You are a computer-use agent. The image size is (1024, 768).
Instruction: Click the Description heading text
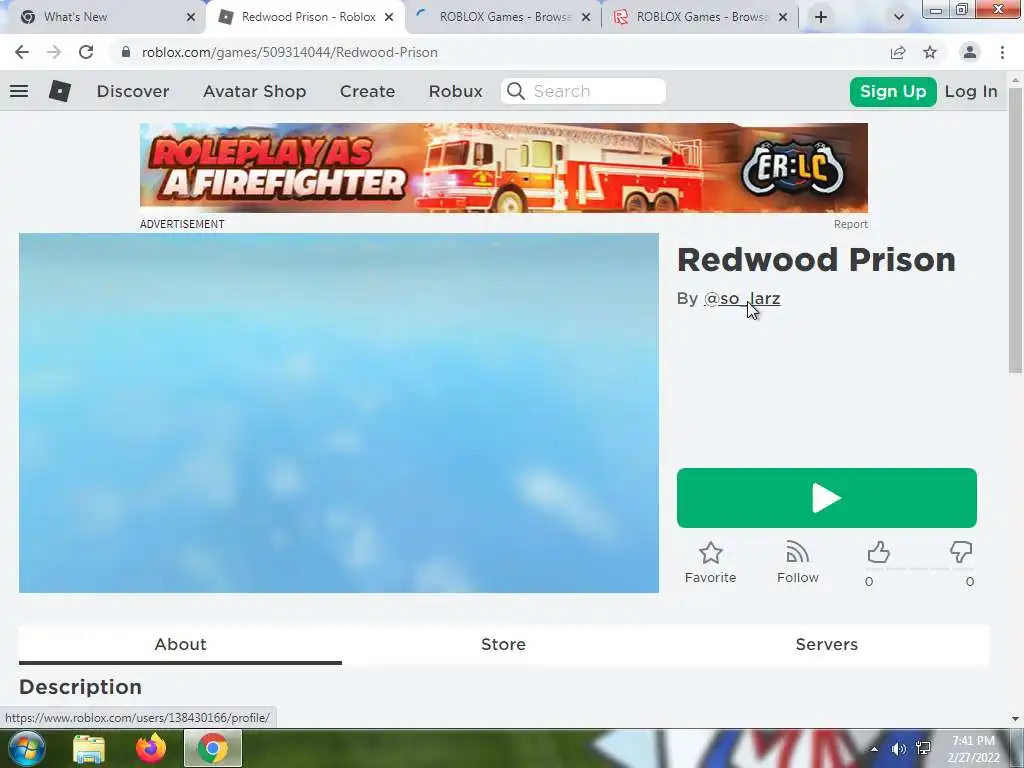click(80, 687)
